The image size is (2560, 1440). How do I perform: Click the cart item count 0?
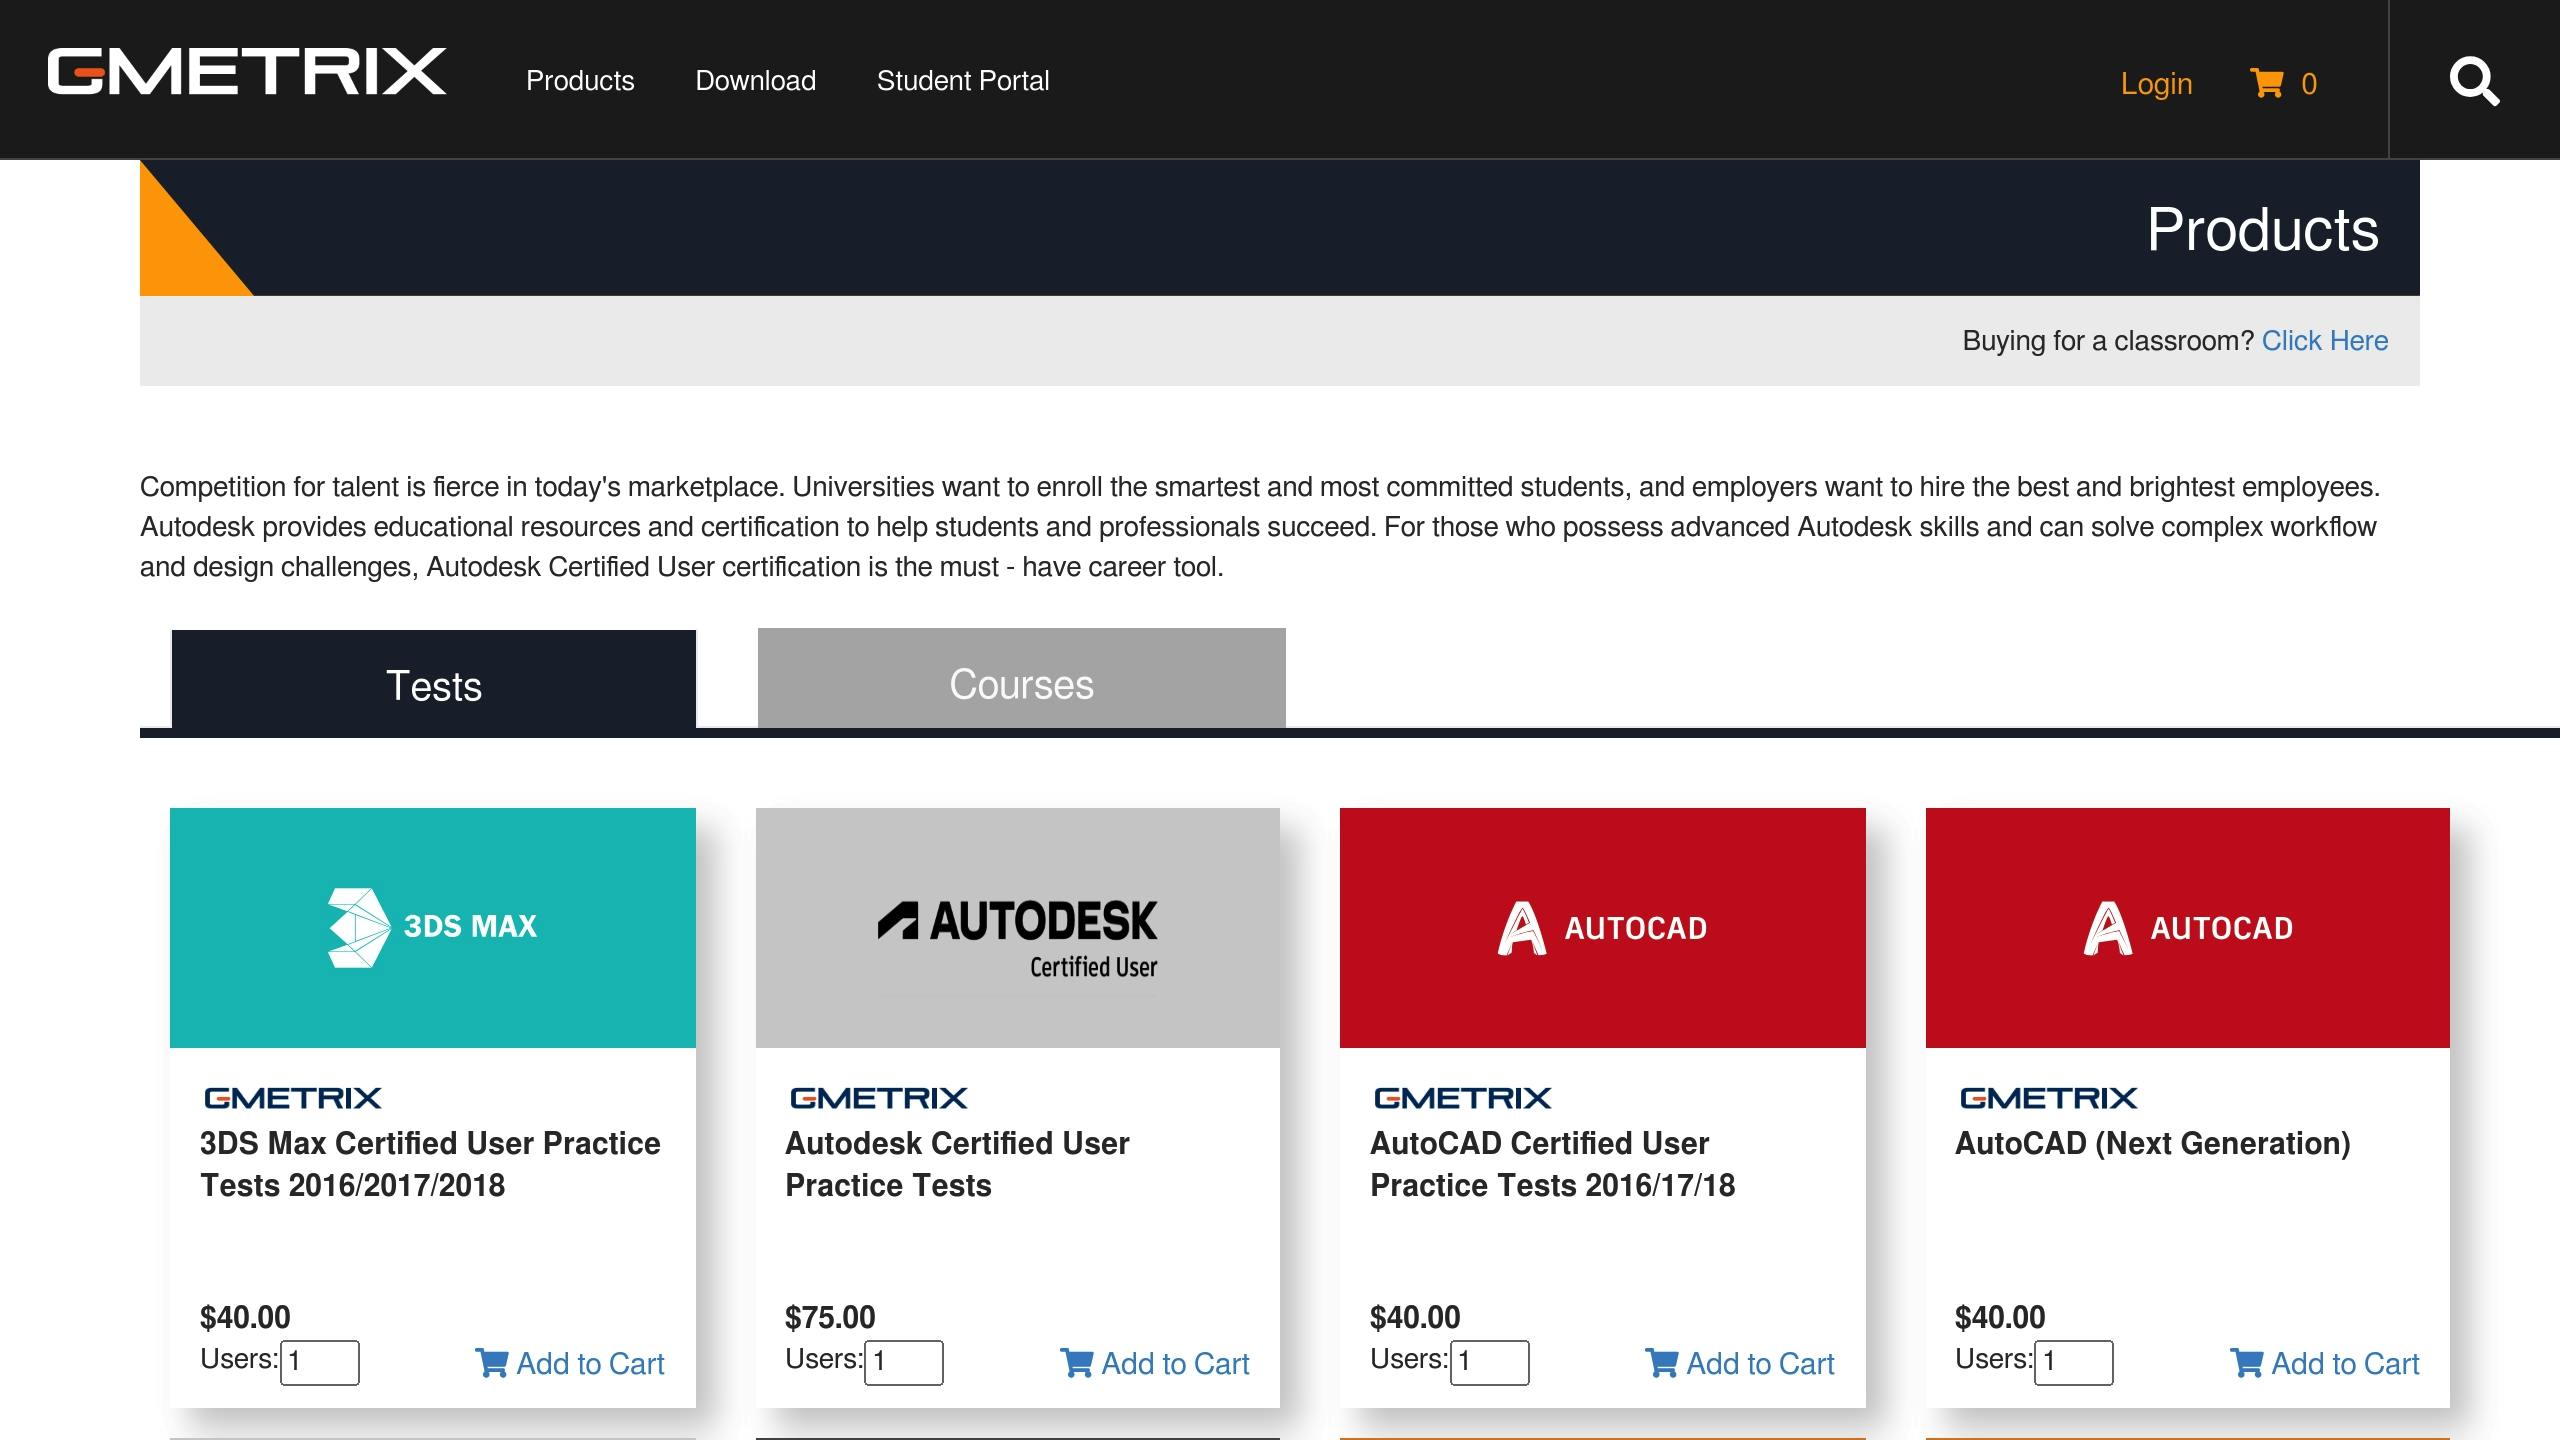(x=2309, y=84)
